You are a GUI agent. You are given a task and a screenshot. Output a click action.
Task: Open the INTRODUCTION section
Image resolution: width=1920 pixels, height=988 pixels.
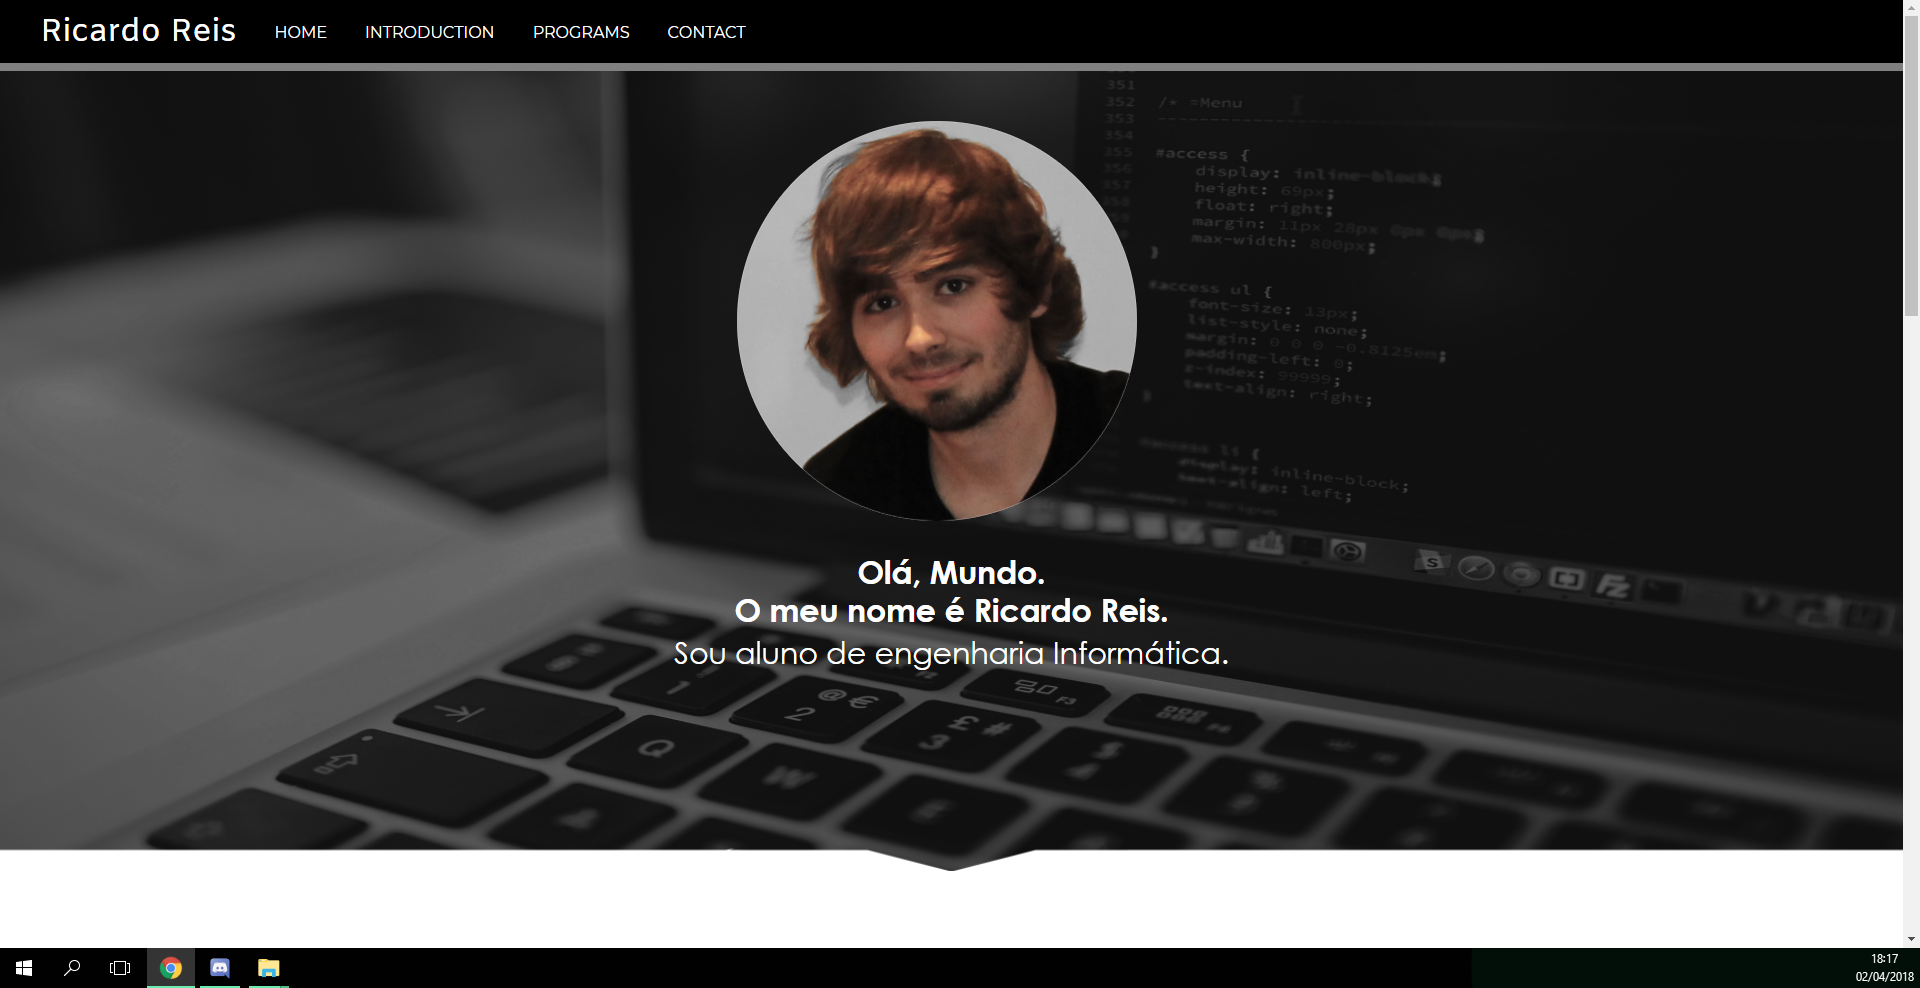pos(429,32)
